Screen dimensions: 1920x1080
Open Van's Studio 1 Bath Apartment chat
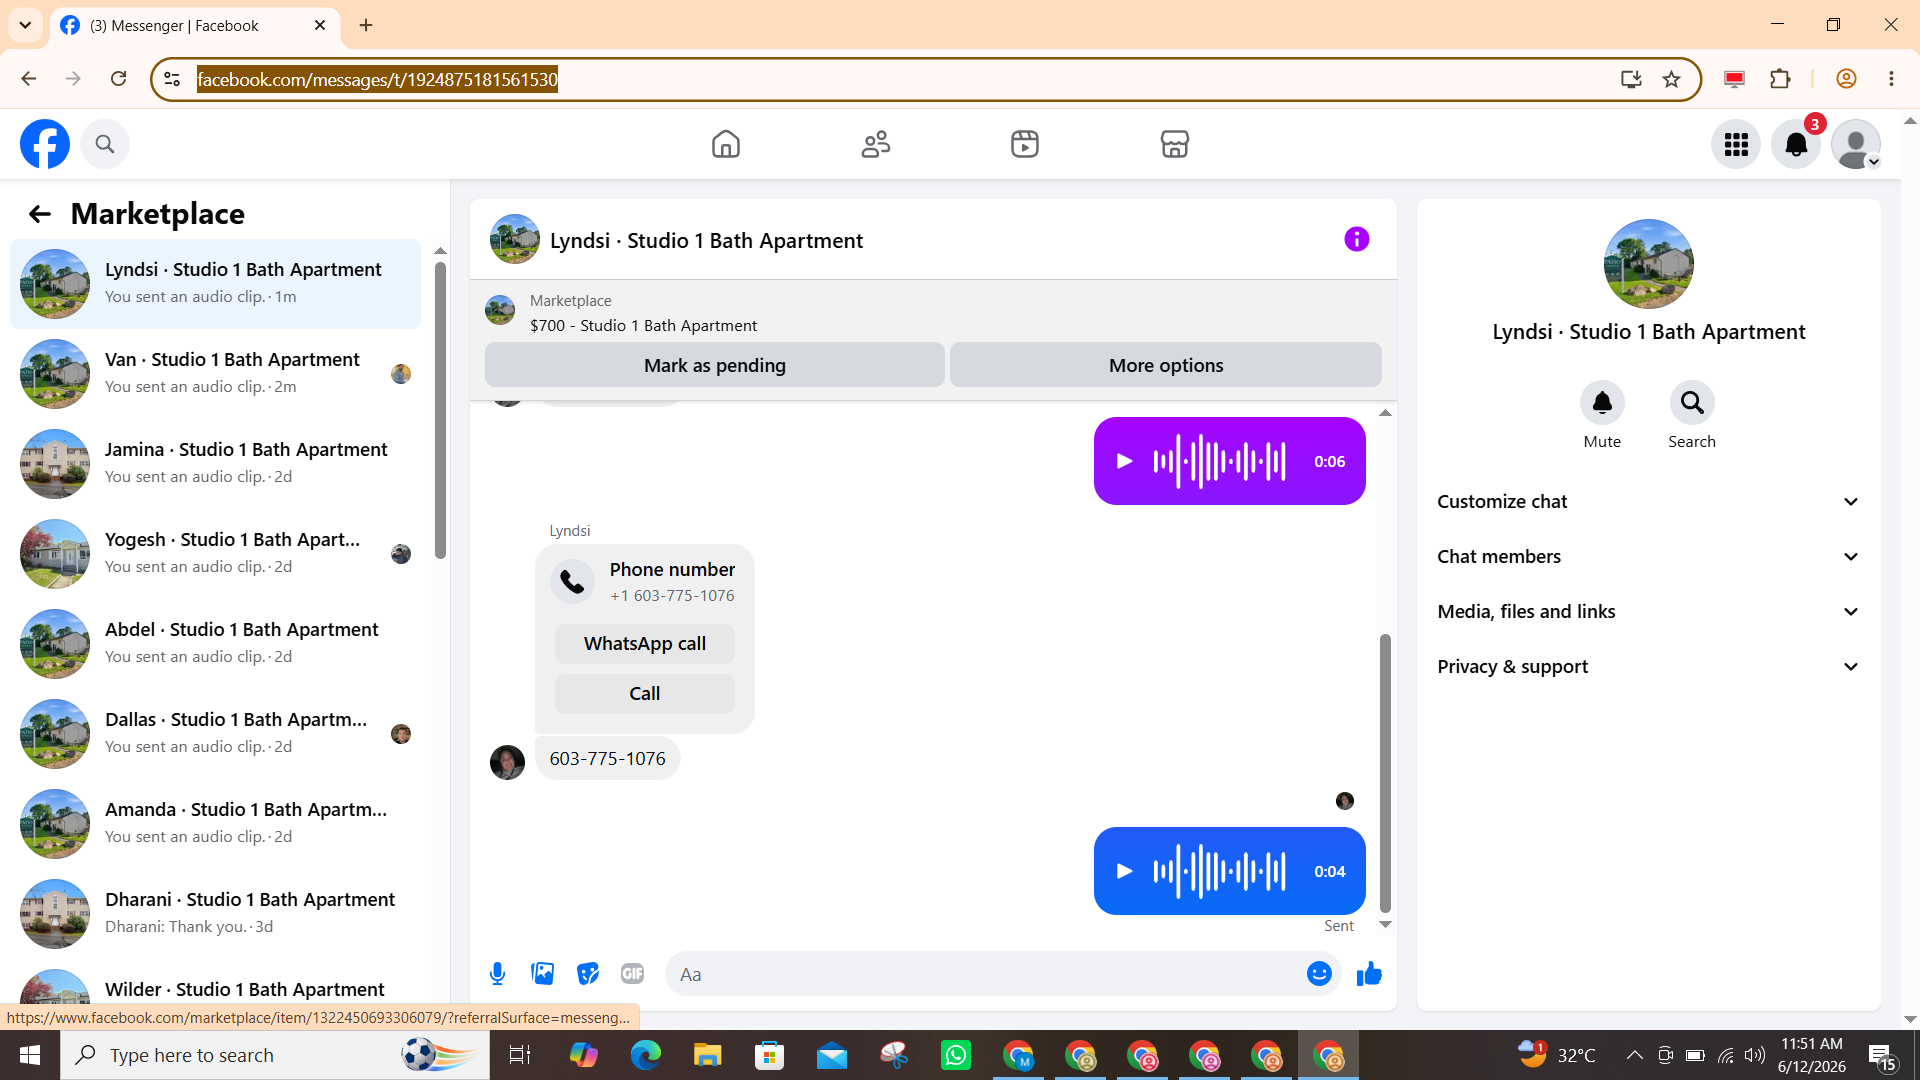coord(215,374)
